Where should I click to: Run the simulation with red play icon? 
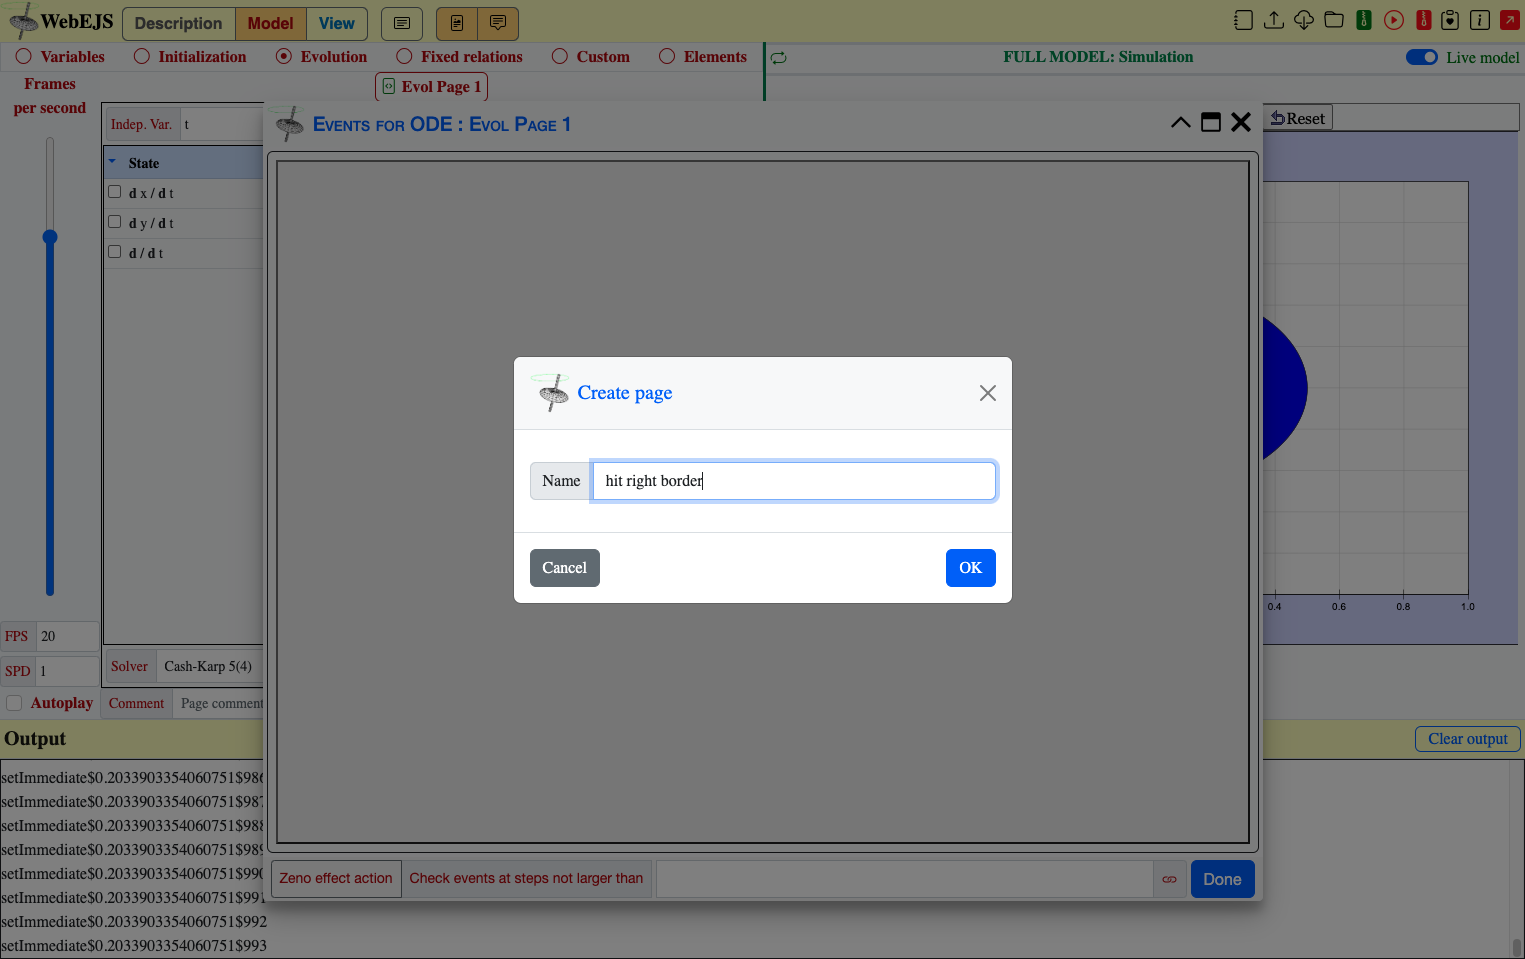tap(1394, 20)
